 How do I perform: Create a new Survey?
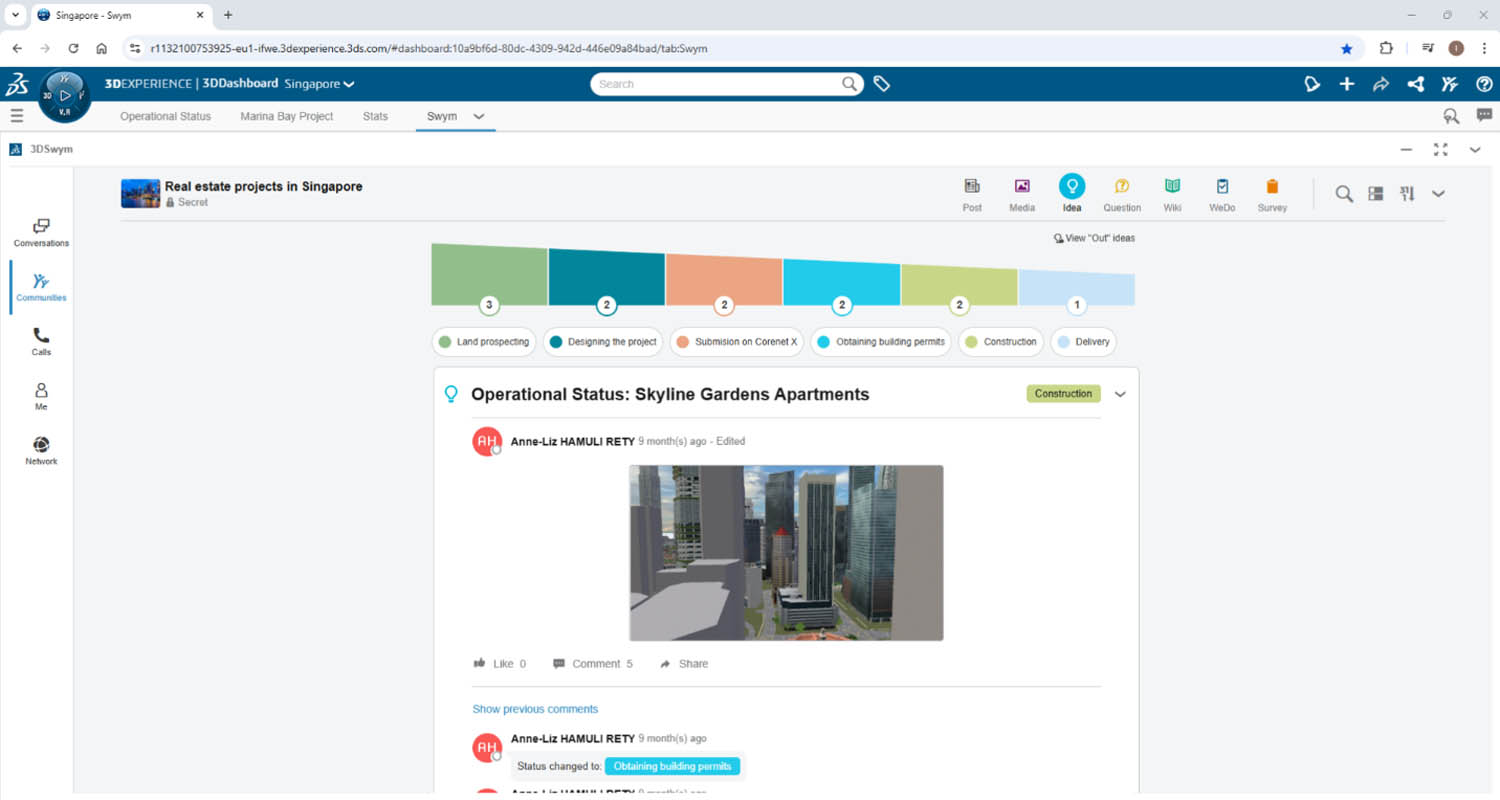click(x=1272, y=193)
